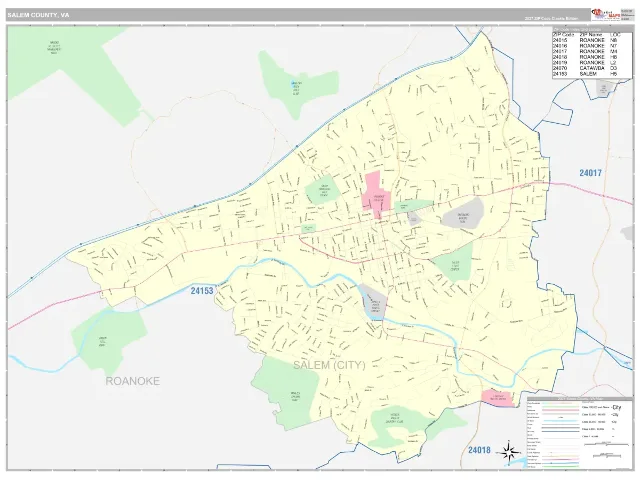Click the 'ZIP Code' column header in index
This screenshot has height=480, width=640.
[x=563, y=35]
